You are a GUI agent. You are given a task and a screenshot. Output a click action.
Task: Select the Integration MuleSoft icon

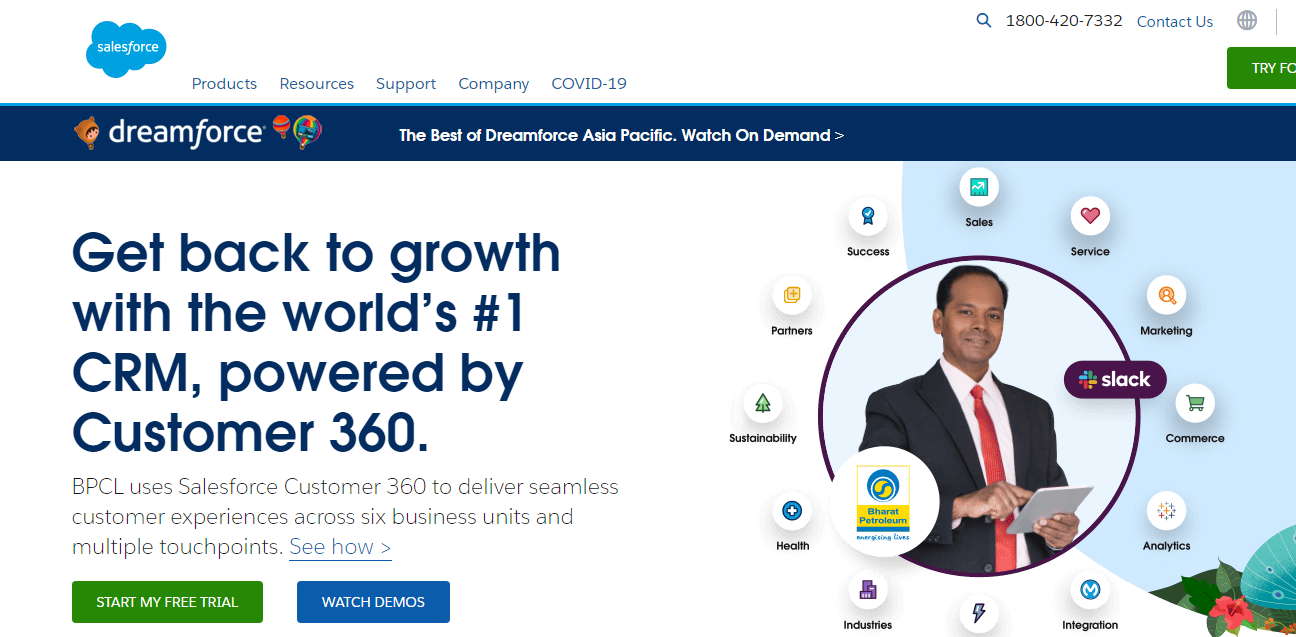[x=1089, y=591]
